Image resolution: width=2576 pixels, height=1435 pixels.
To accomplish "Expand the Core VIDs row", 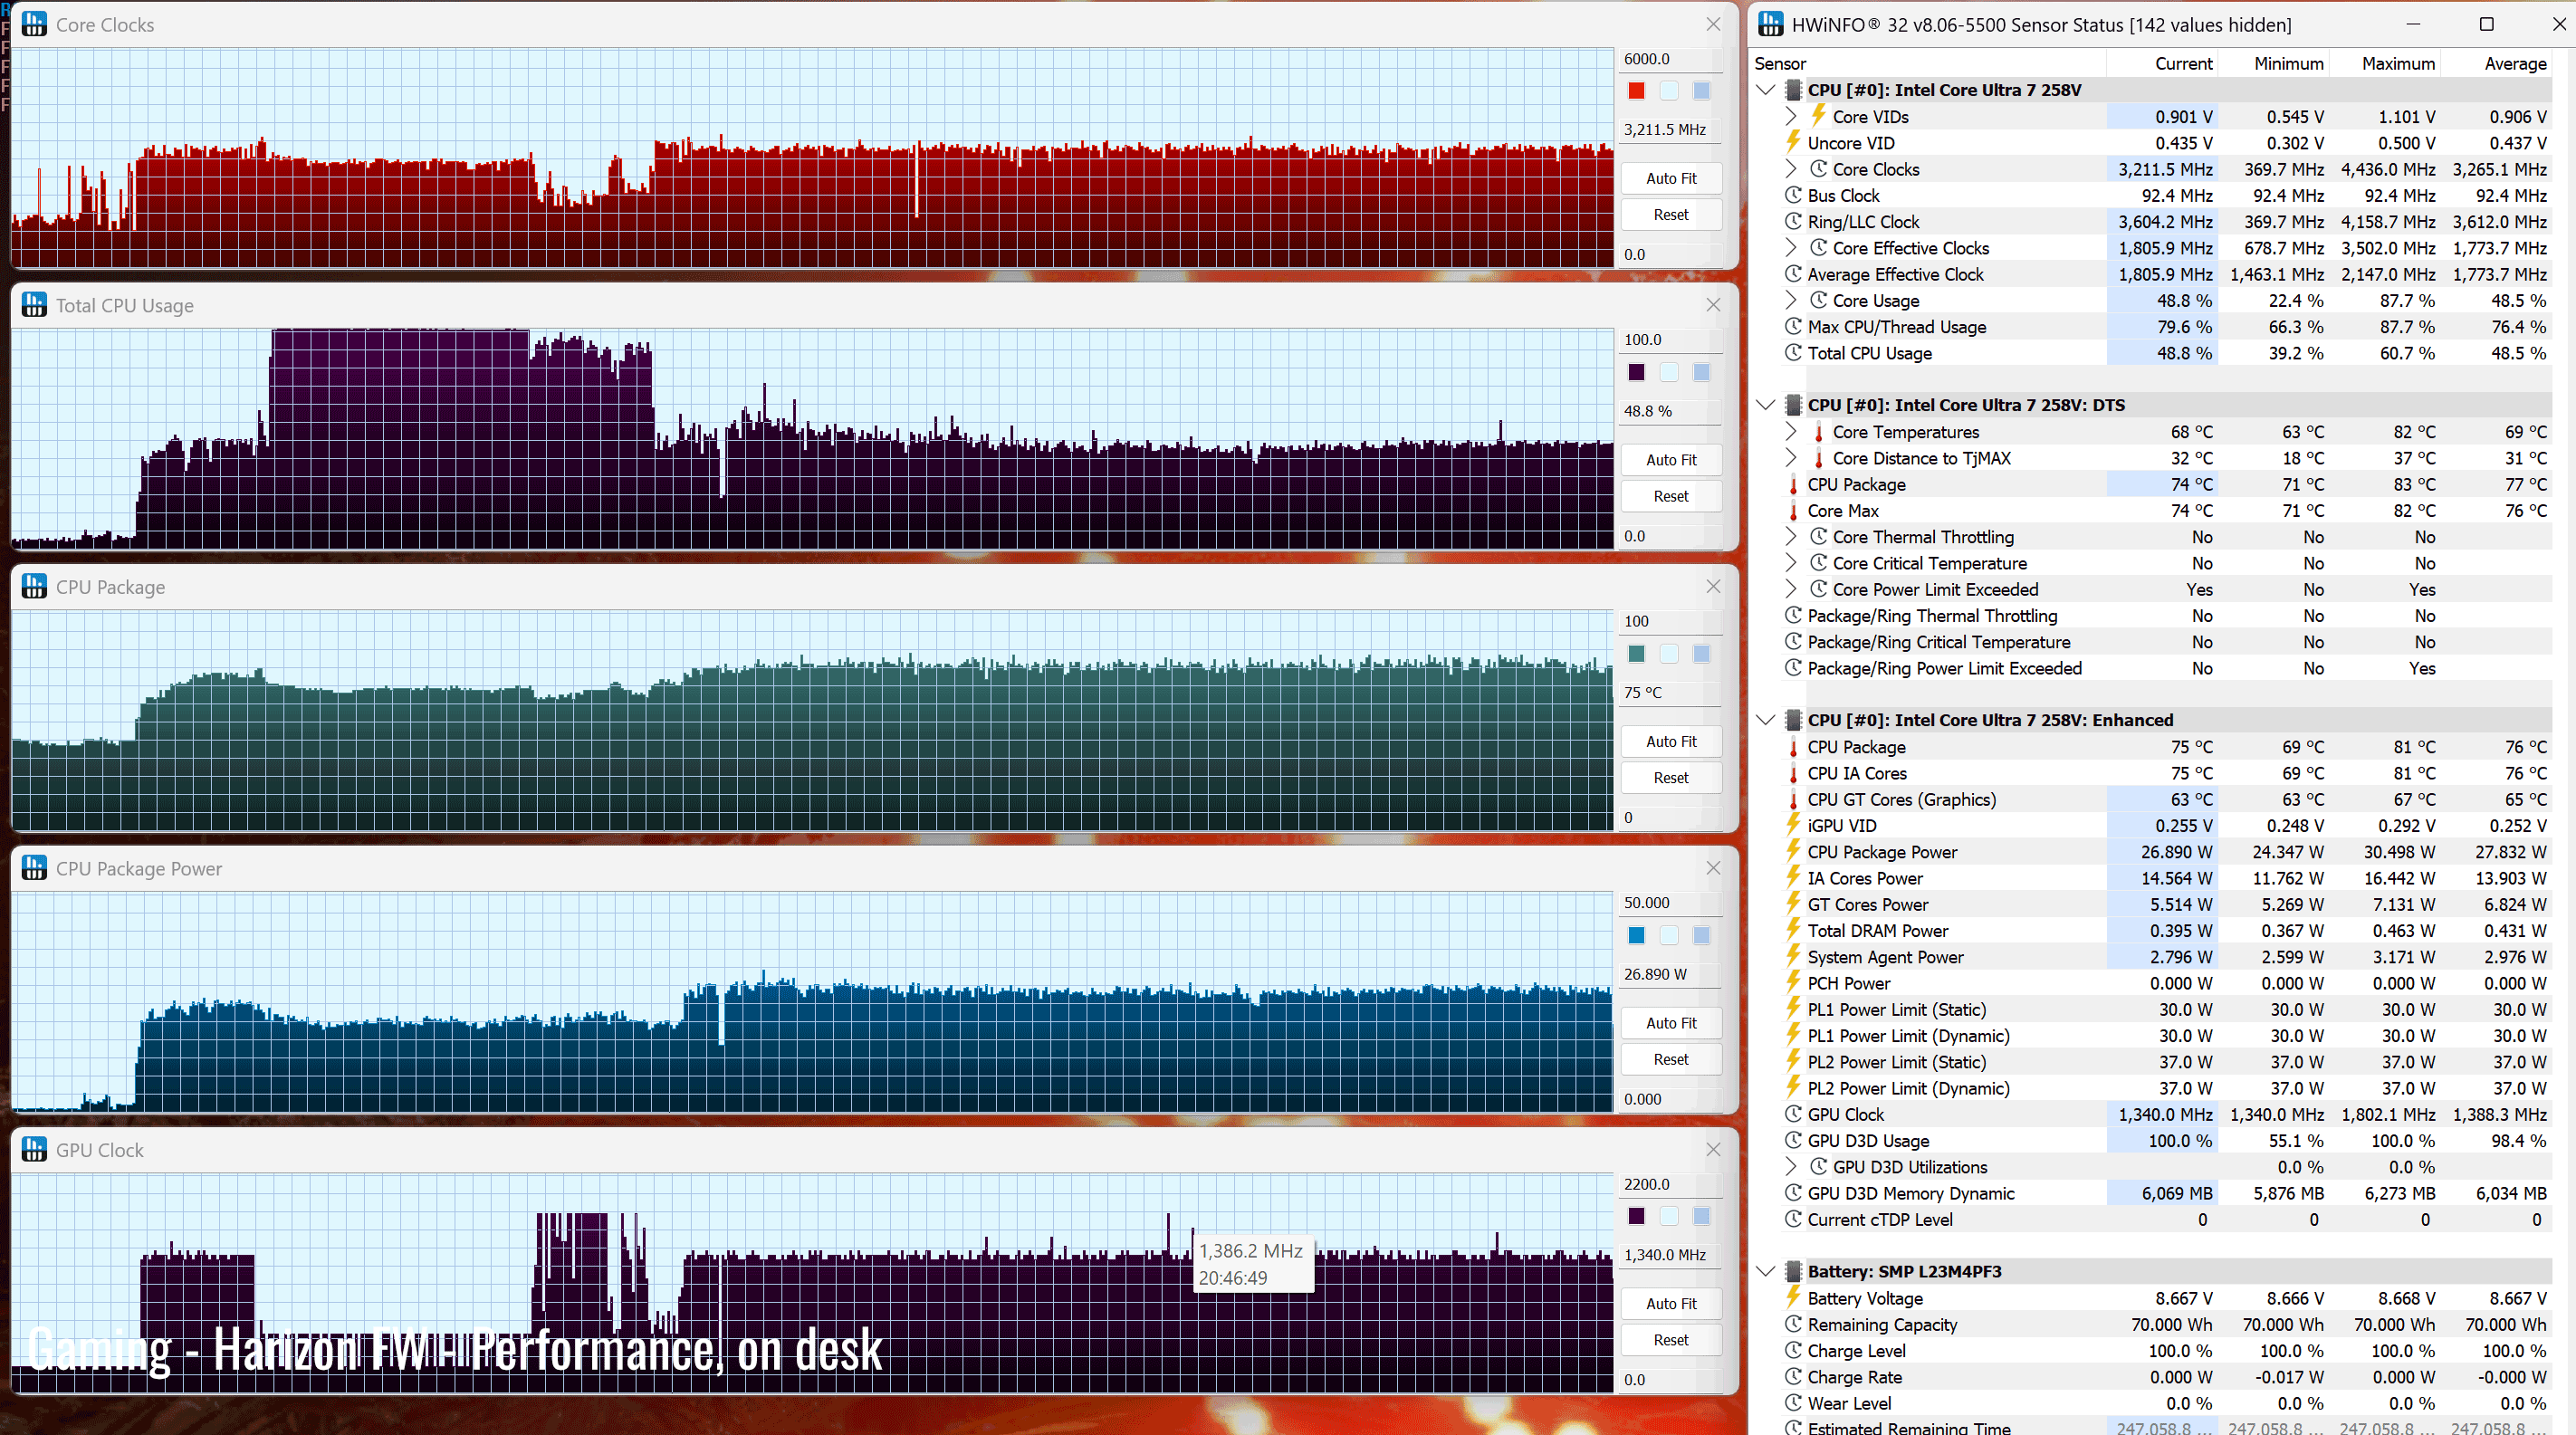I will click(x=1791, y=116).
